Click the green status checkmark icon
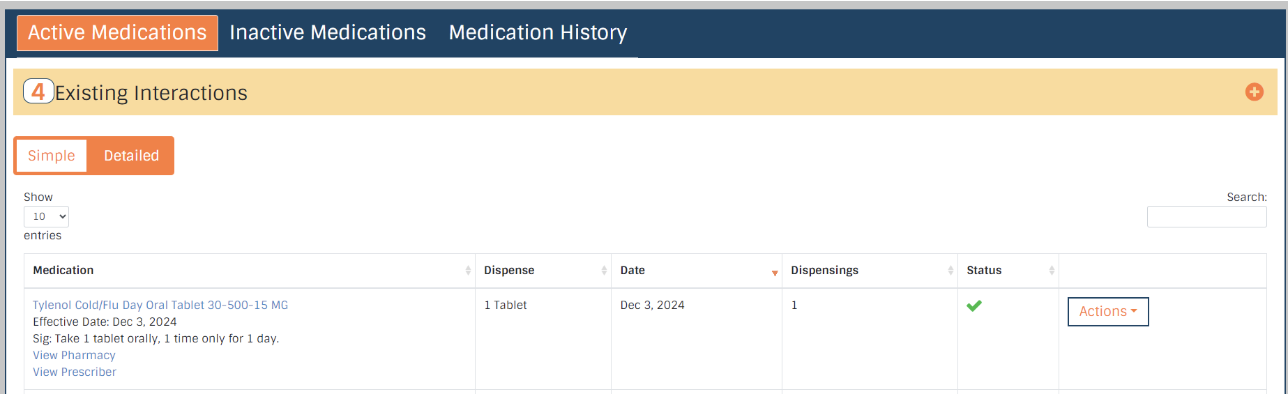The image size is (1288, 406). 974,306
